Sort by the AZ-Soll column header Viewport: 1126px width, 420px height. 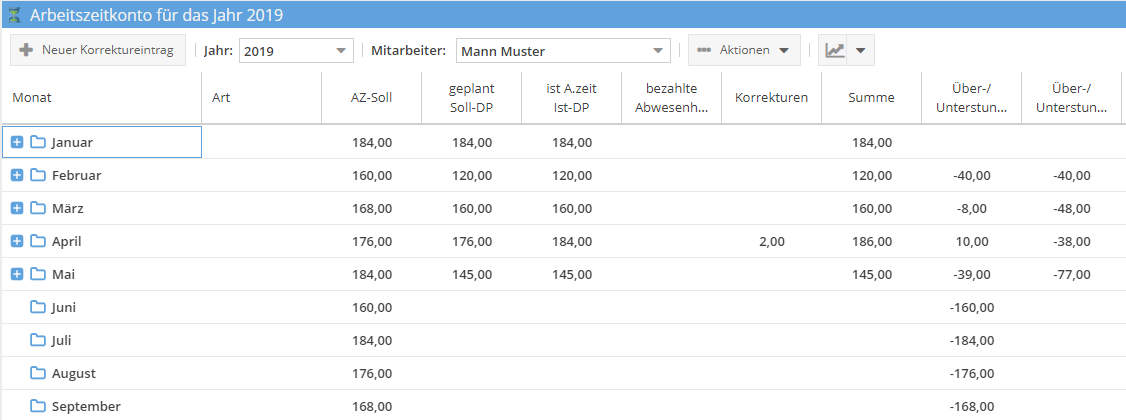point(371,98)
